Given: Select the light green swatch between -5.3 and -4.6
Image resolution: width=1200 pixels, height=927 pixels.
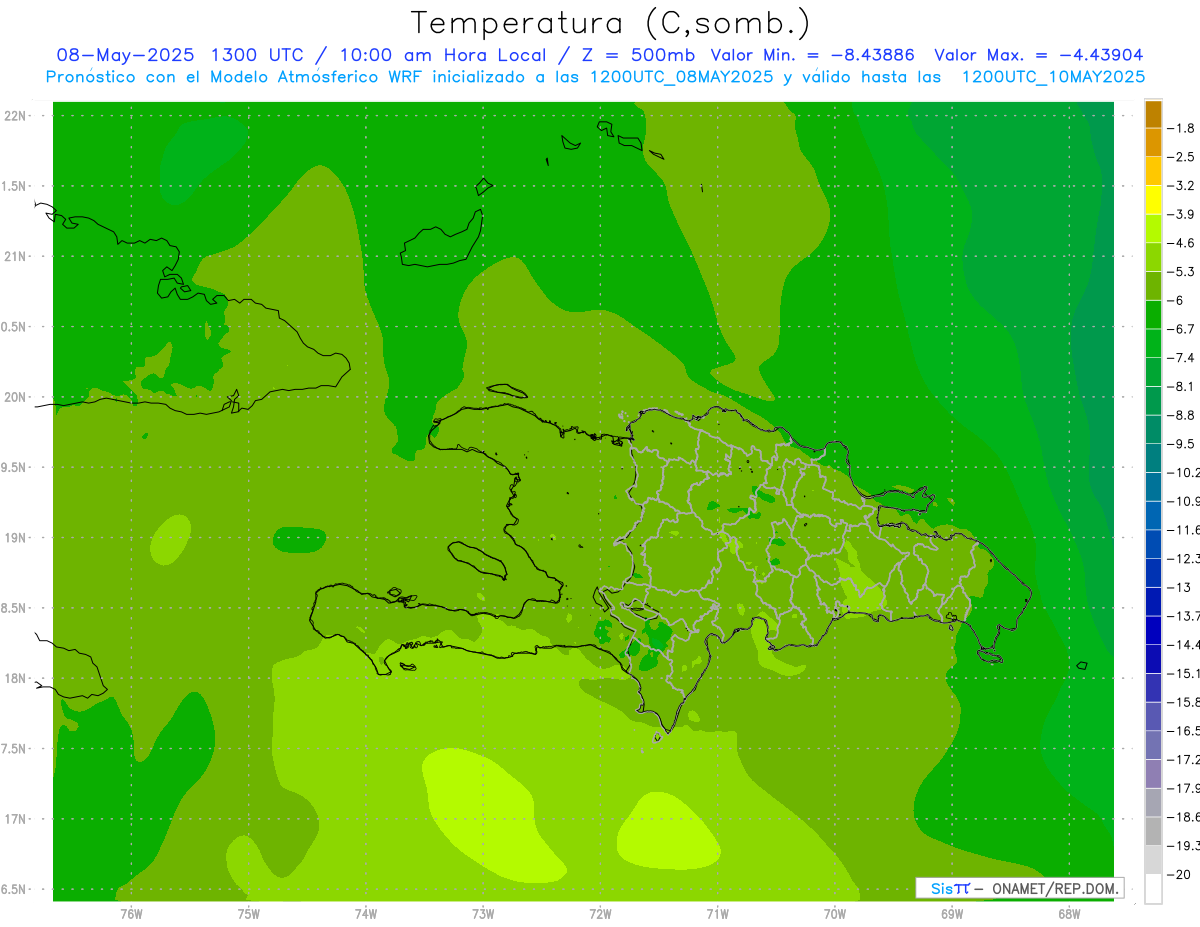Looking at the screenshot, I should point(1153,257).
